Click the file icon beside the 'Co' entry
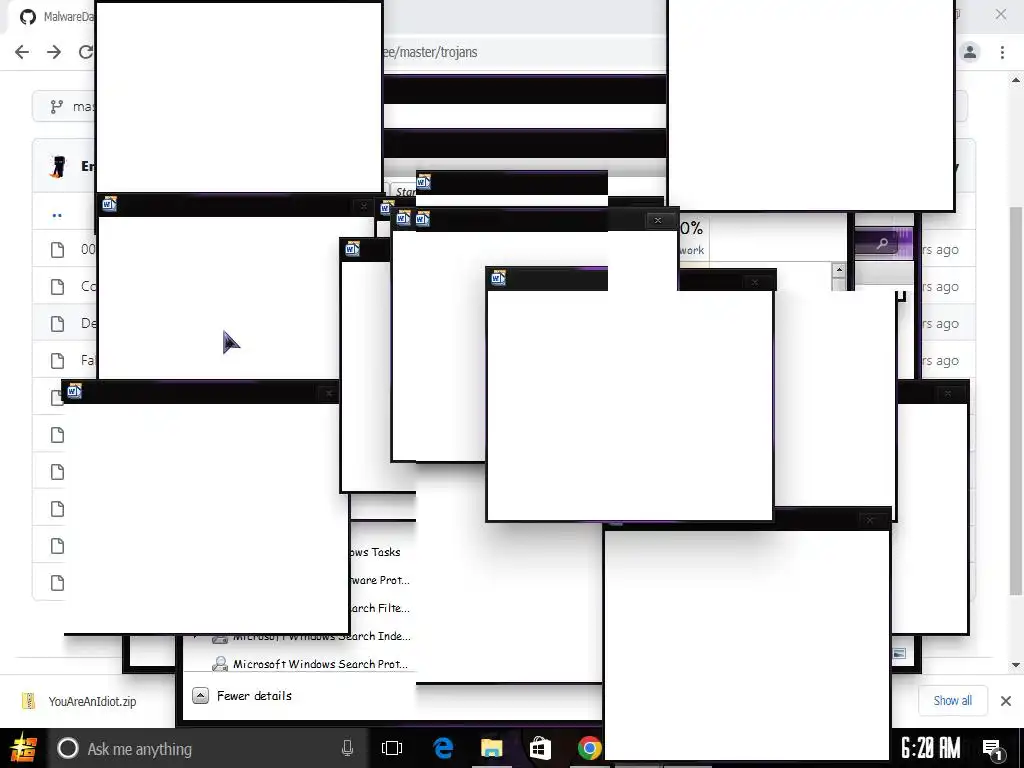 tap(57, 287)
